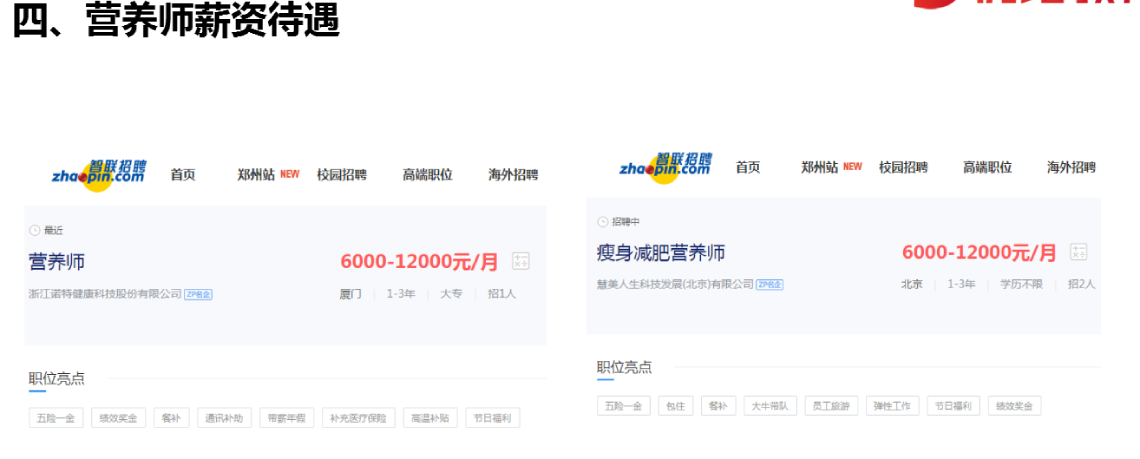Click ZP名企 badge next to 慧美人生科技发展
Screen dimensions: 1140x459
pos(770,284)
